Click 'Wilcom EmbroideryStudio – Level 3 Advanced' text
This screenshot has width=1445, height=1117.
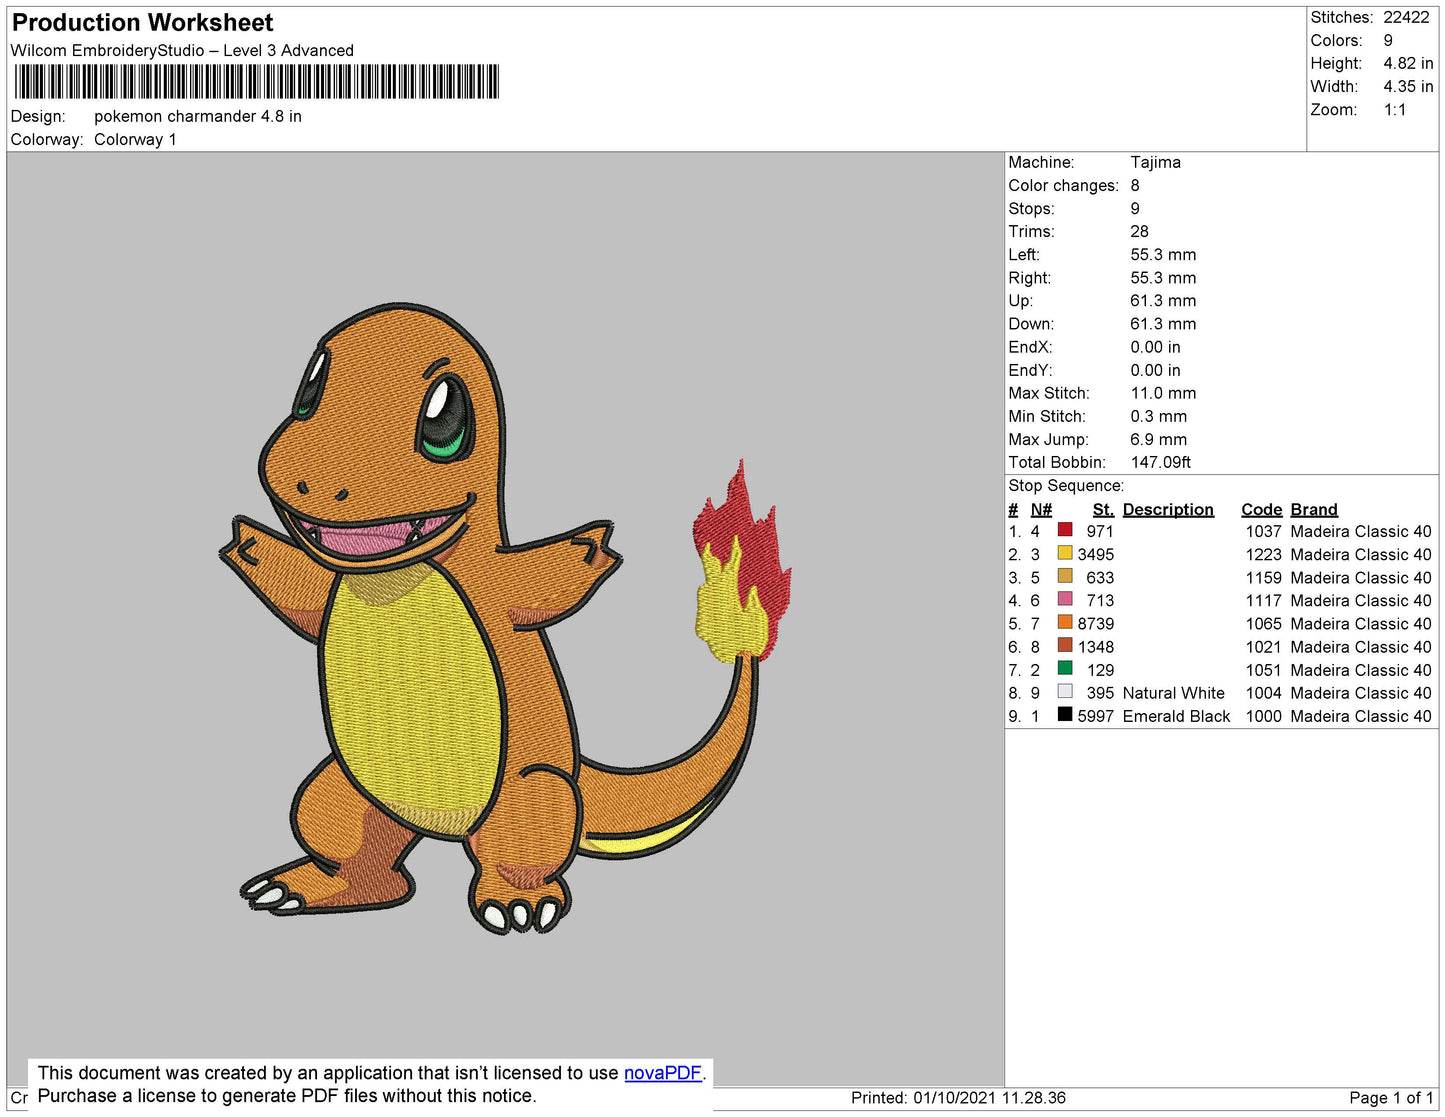coord(182,51)
